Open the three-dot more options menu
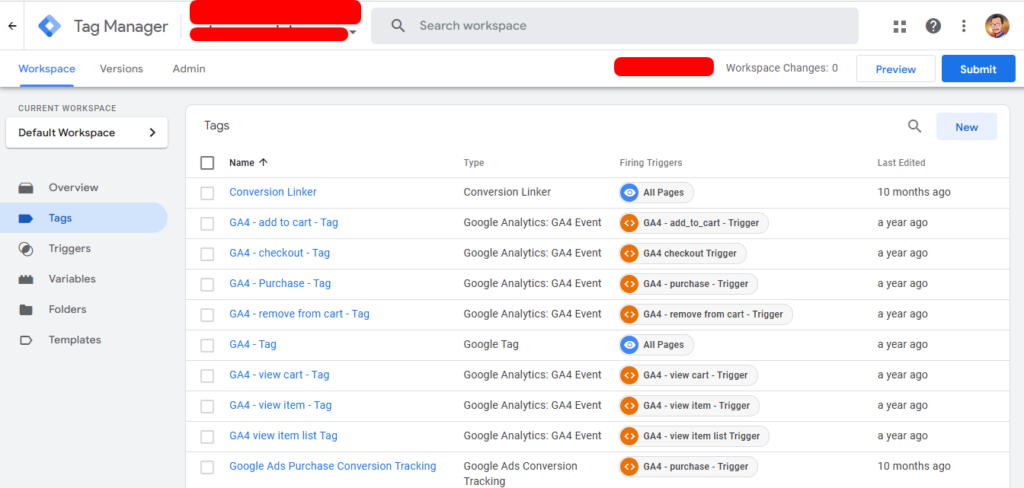Screen dimensions: 1024x488 pyautogui.click(x=964, y=26)
